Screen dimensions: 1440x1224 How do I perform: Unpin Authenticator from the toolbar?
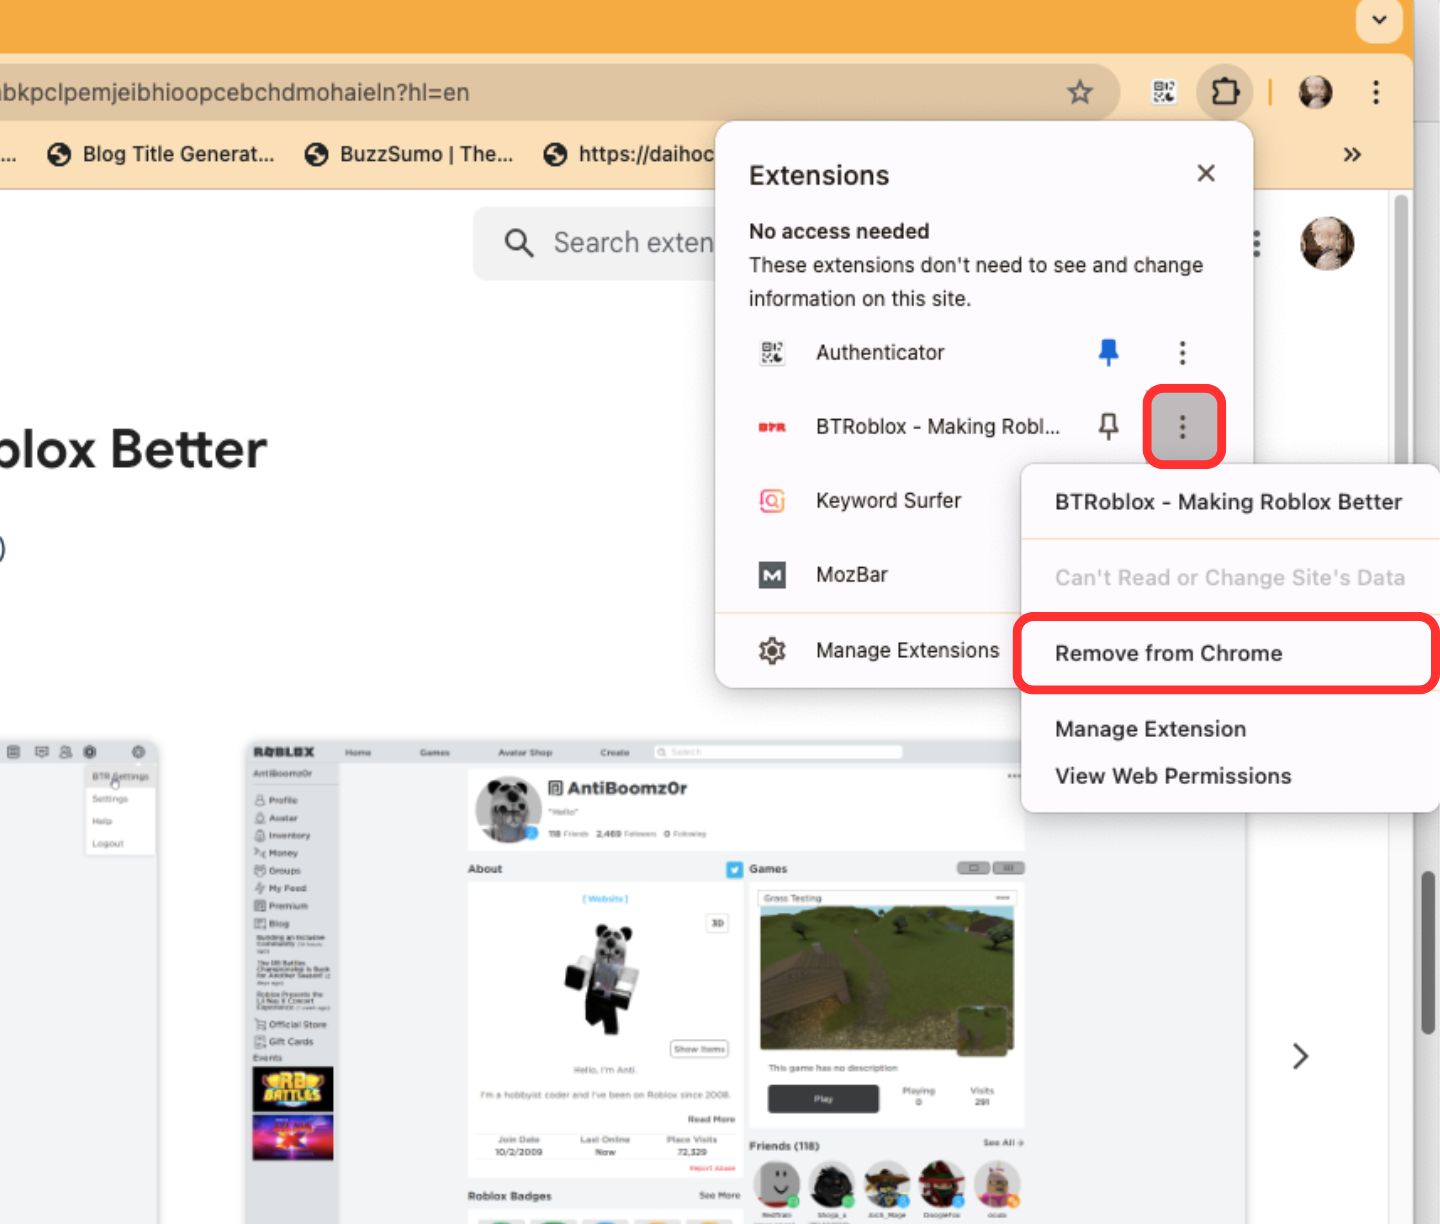[x=1108, y=352]
